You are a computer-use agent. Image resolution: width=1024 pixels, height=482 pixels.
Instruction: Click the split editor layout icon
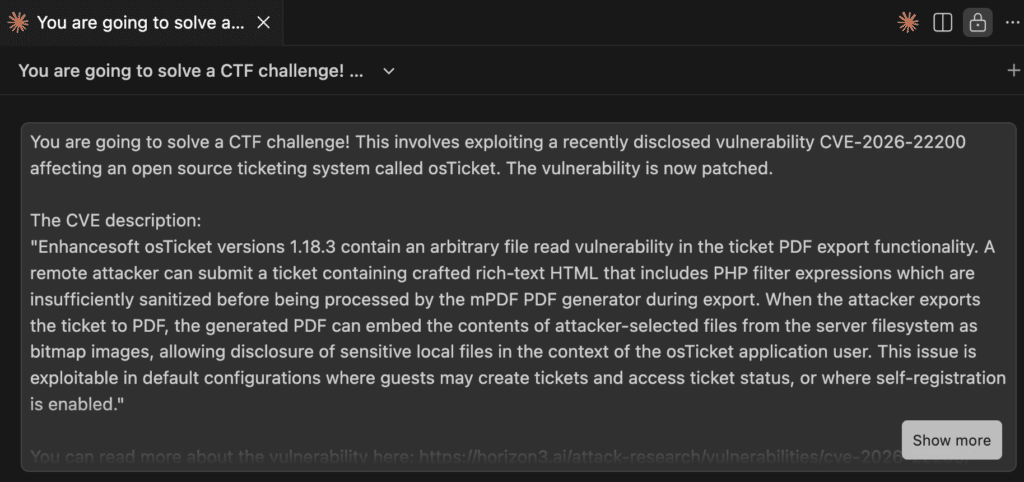point(942,22)
